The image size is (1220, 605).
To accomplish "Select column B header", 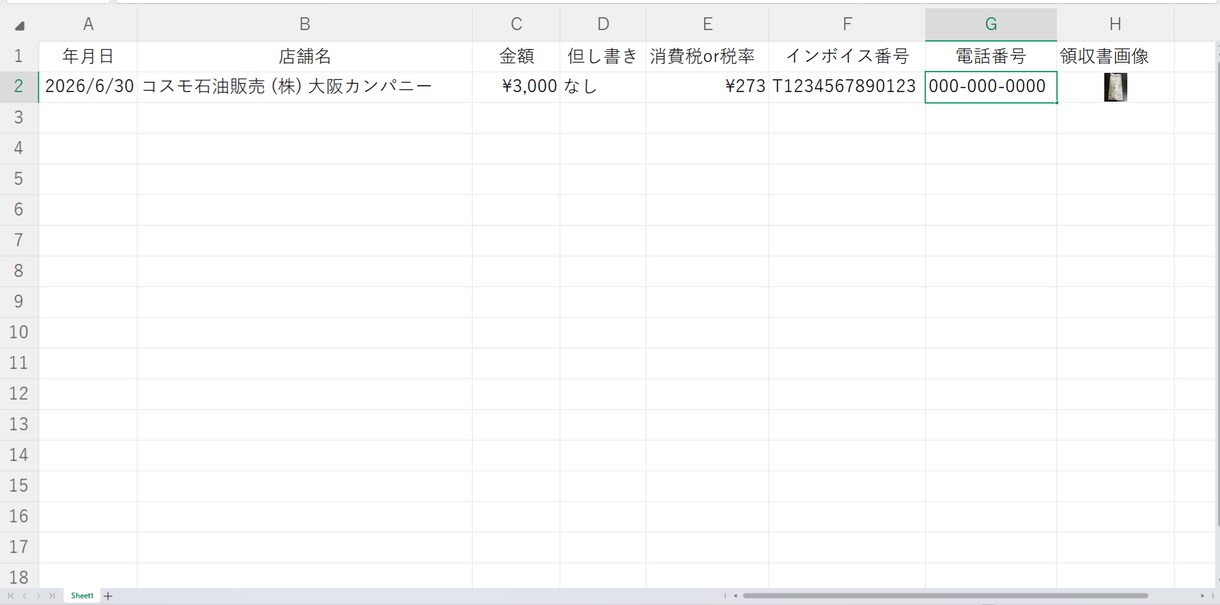I will [x=305, y=25].
